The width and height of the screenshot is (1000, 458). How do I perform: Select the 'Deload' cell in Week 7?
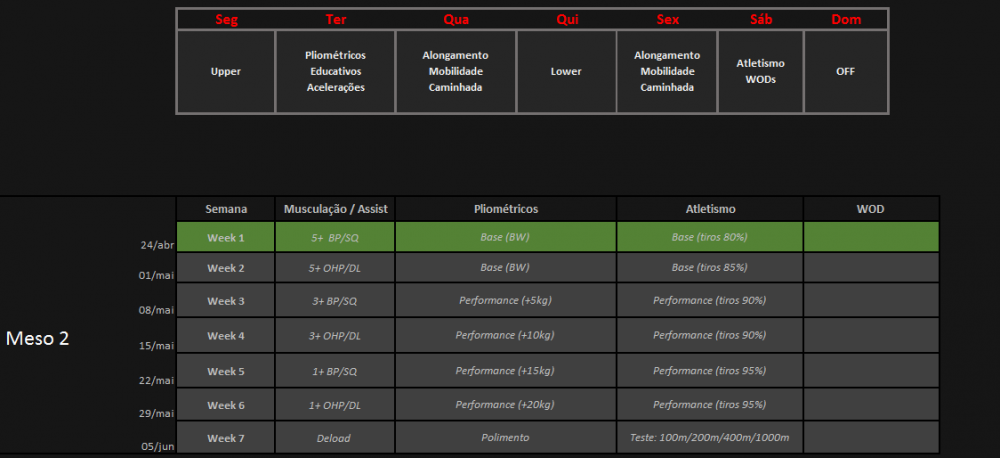click(335, 438)
